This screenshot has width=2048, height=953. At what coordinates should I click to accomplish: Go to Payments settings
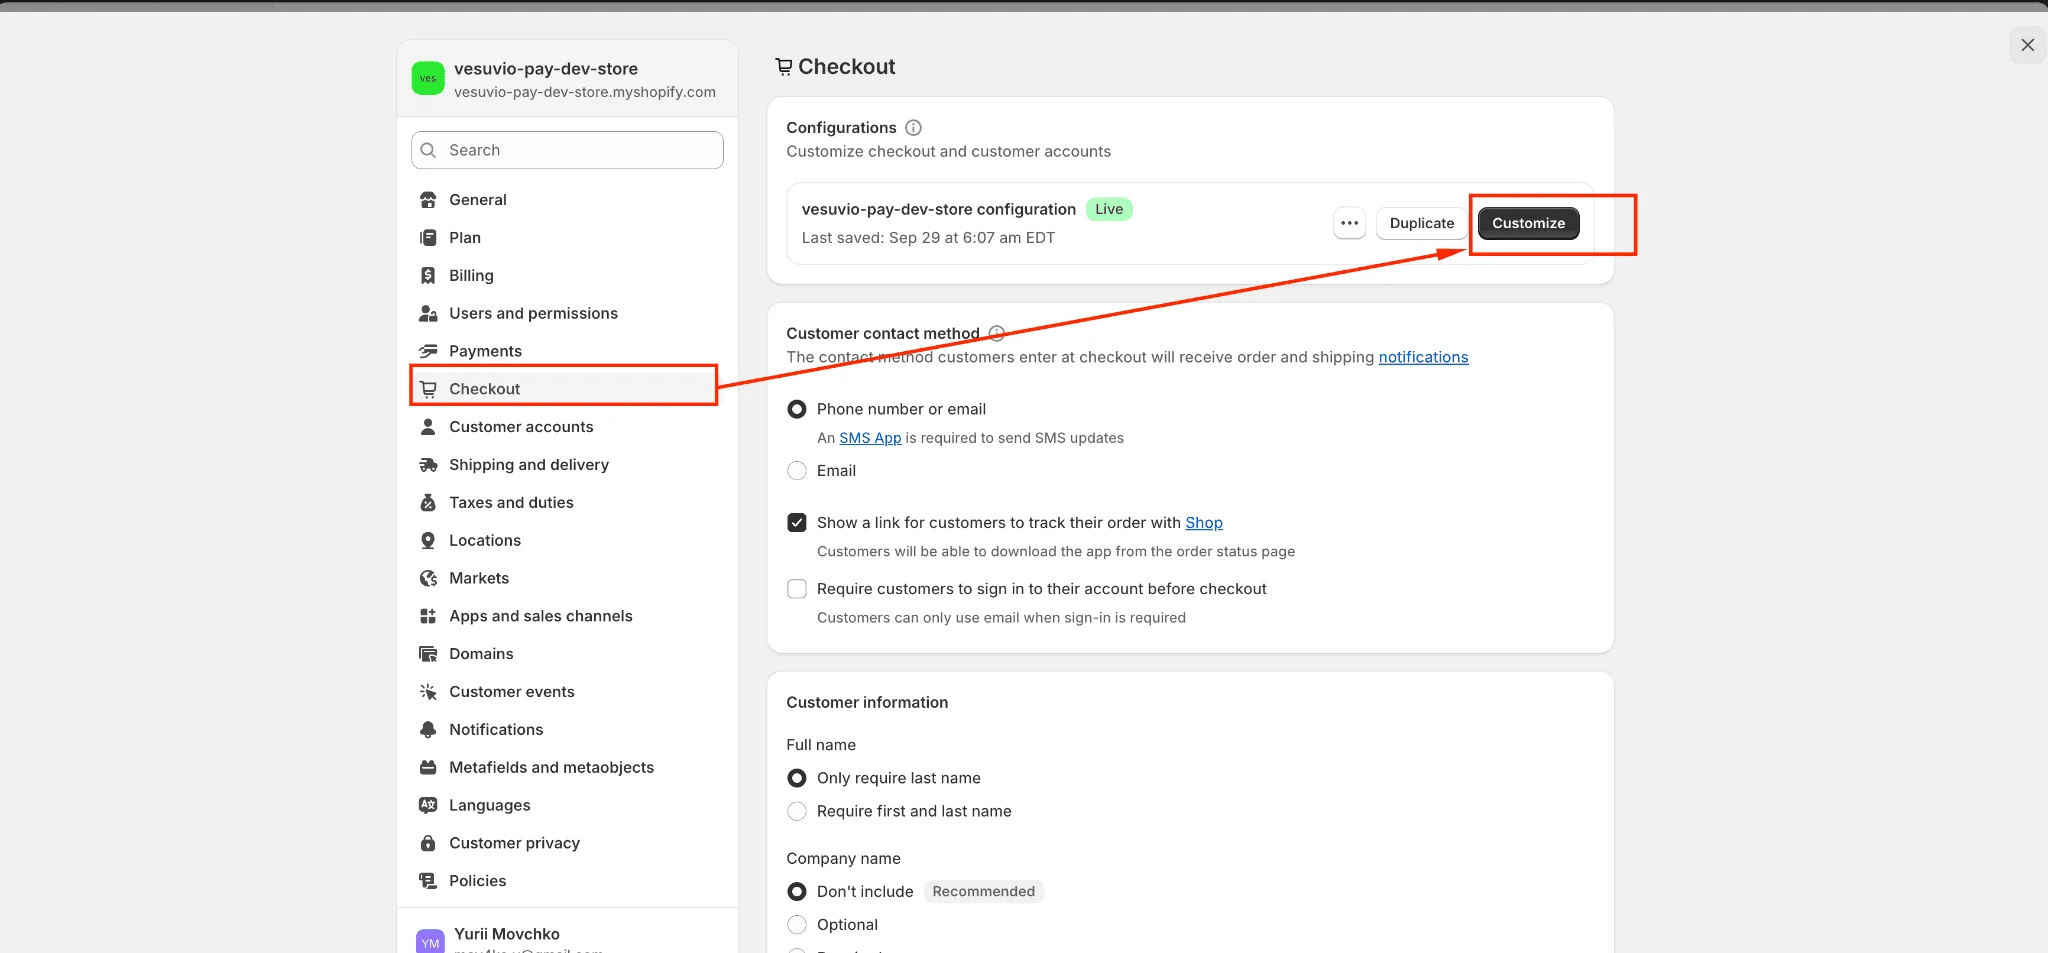(x=485, y=351)
